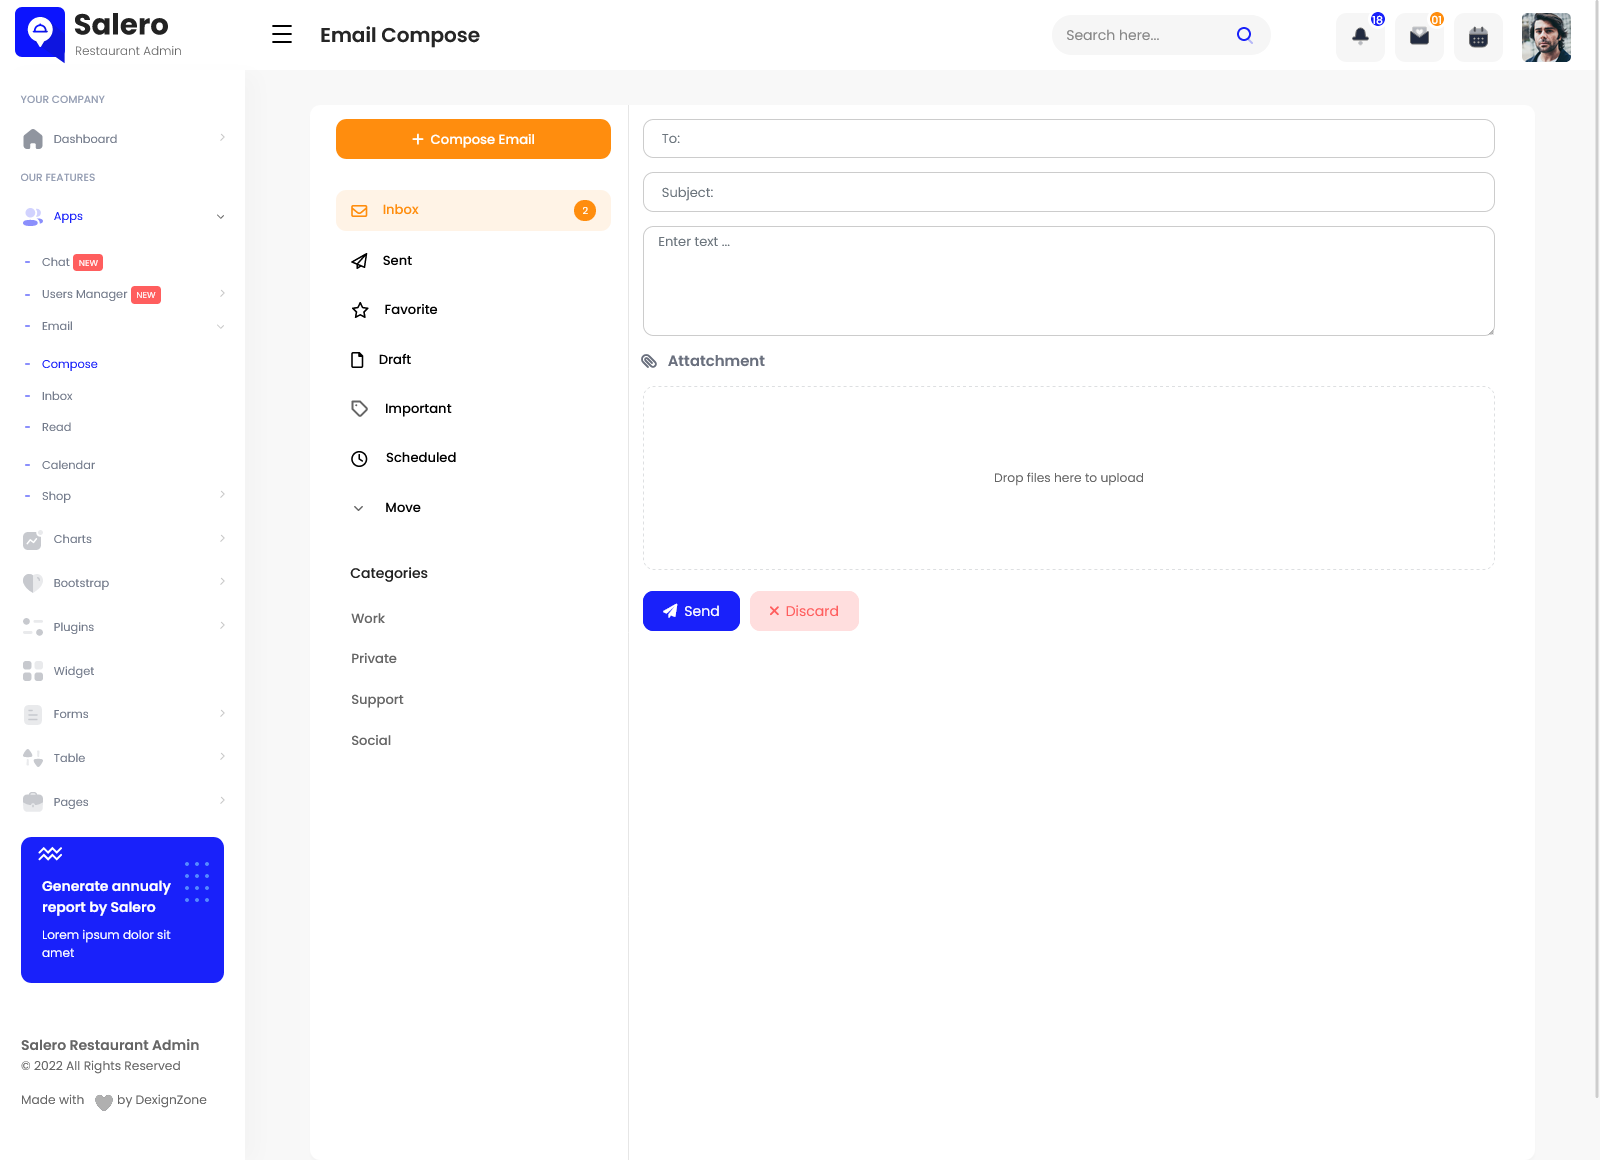Click the user profile avatar
This screenshot has height=1160, width=1600.
(x=1546, y=37)
